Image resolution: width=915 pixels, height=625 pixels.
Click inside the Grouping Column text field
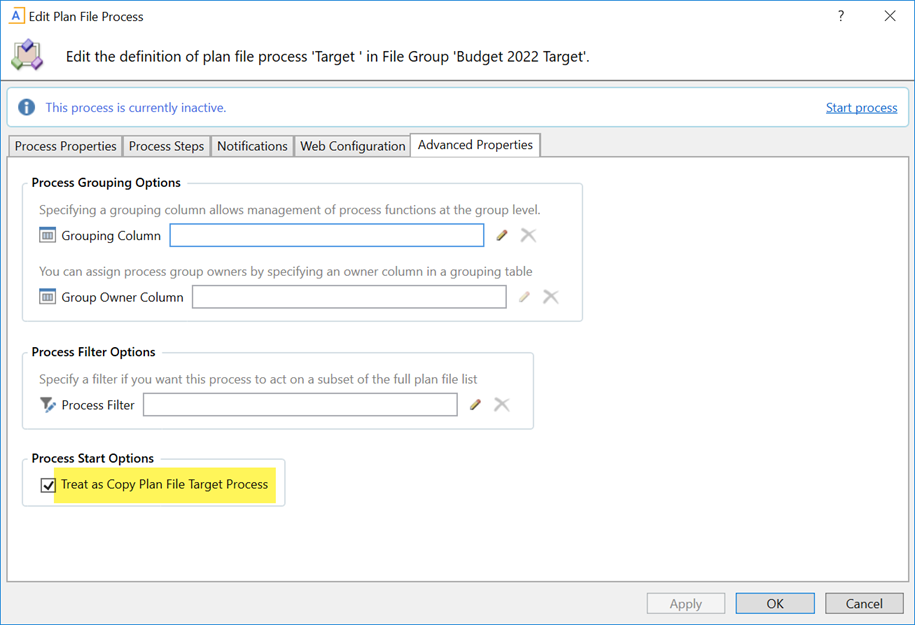tap(326, 236)
